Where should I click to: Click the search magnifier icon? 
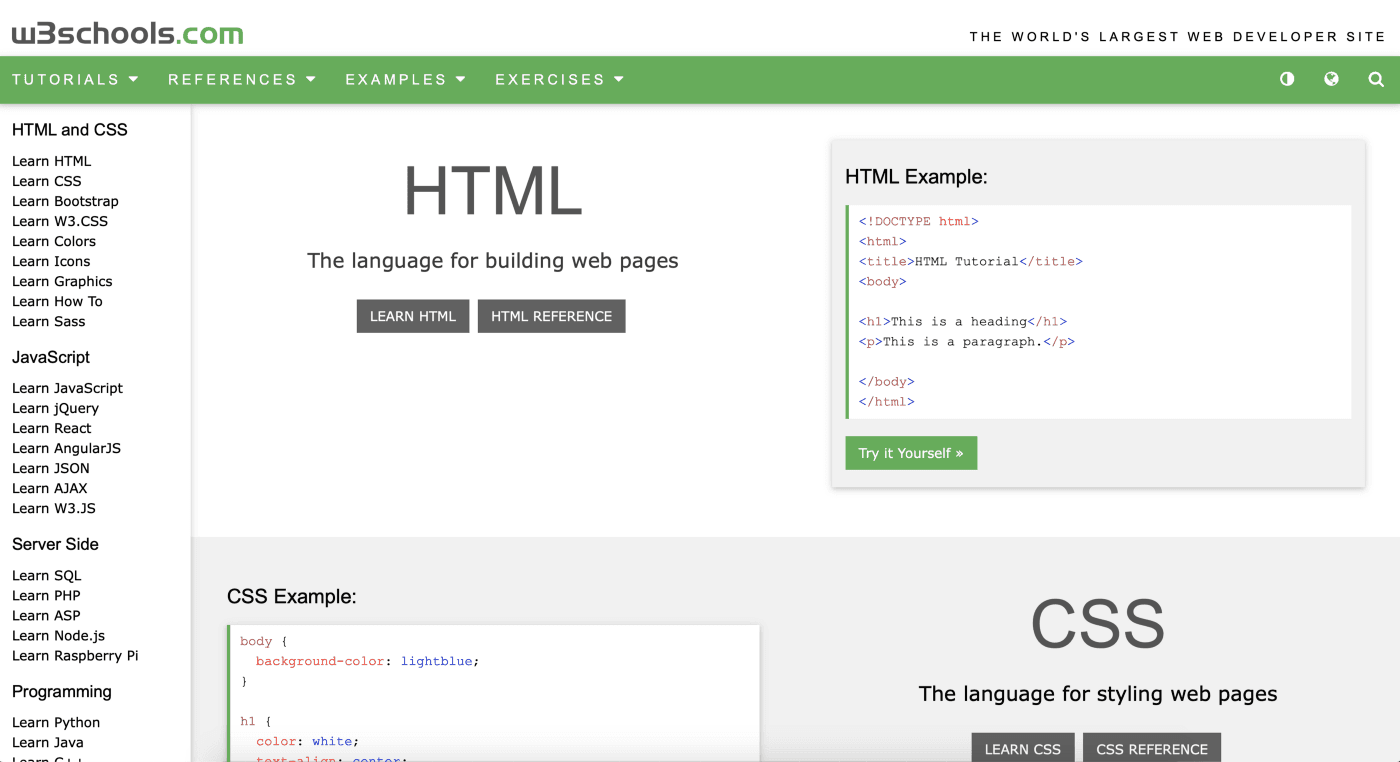pyautogui.click(x=1376, y=79)
